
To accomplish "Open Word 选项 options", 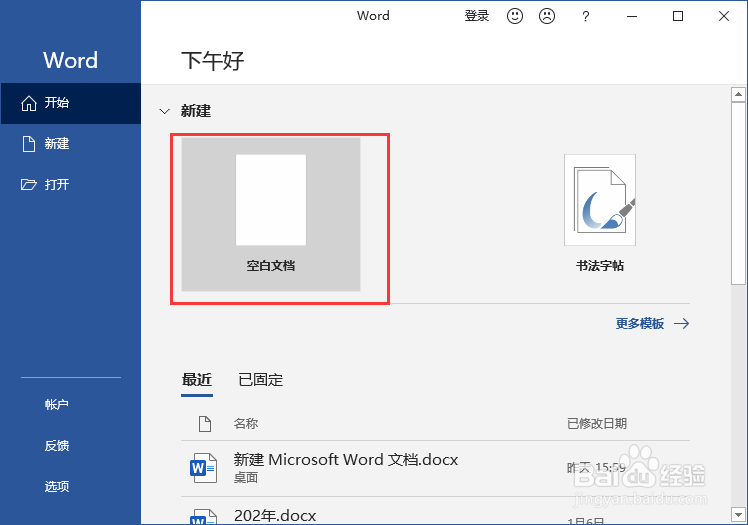I will 57,486.
